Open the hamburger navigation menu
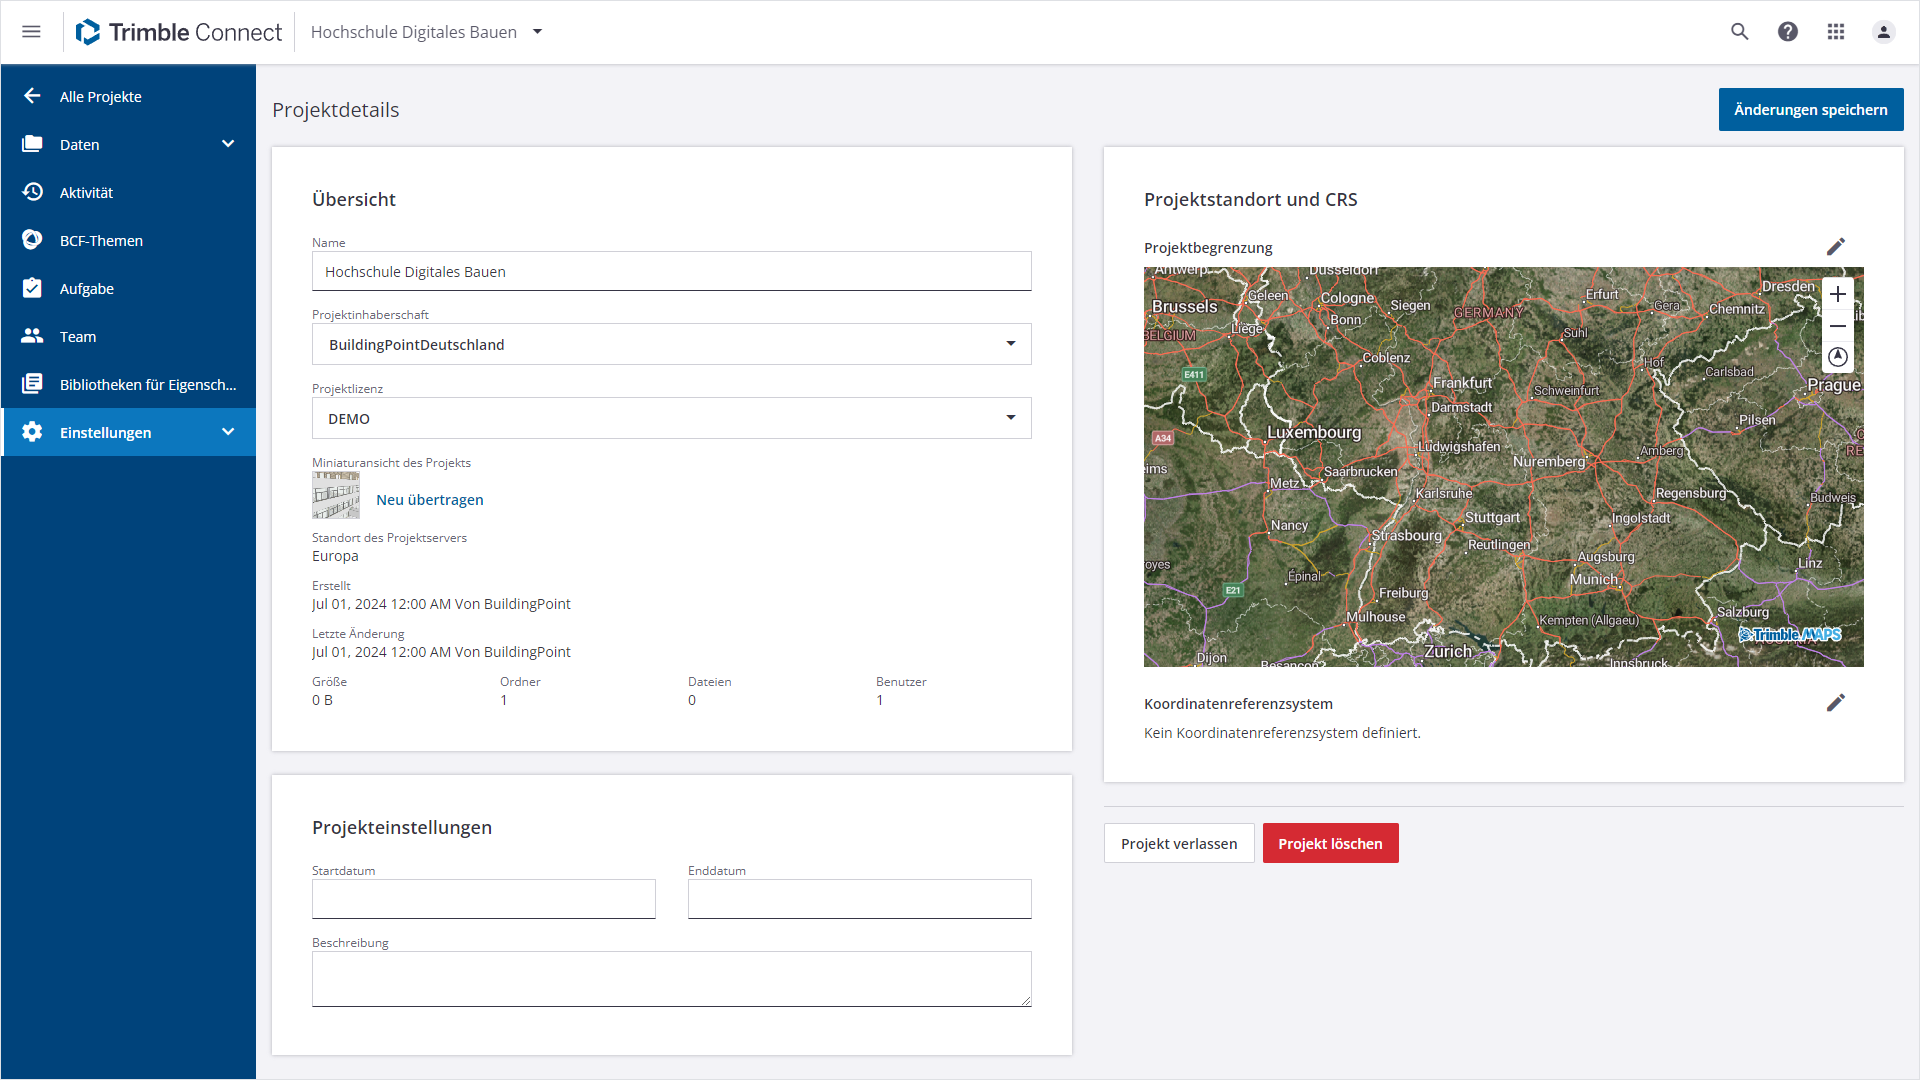The height and width of the screenshot is (1080, 1920). pyautogui.click(x=31, y=32)
